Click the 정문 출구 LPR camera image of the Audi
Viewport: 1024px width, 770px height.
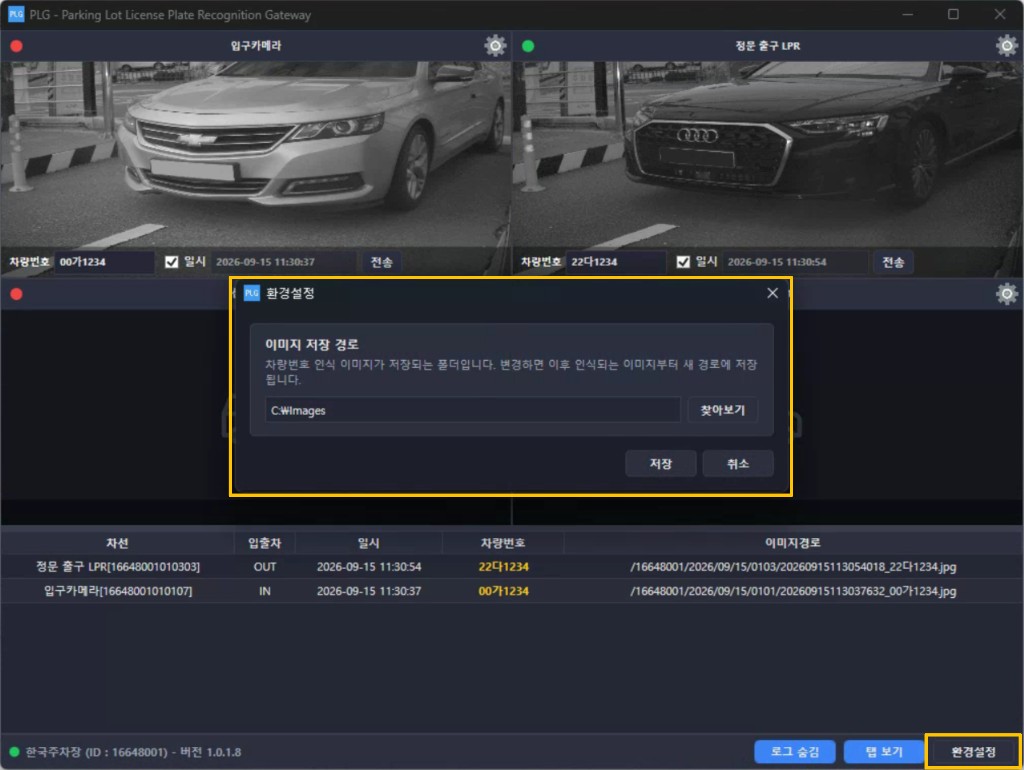[x=768, y=154]
